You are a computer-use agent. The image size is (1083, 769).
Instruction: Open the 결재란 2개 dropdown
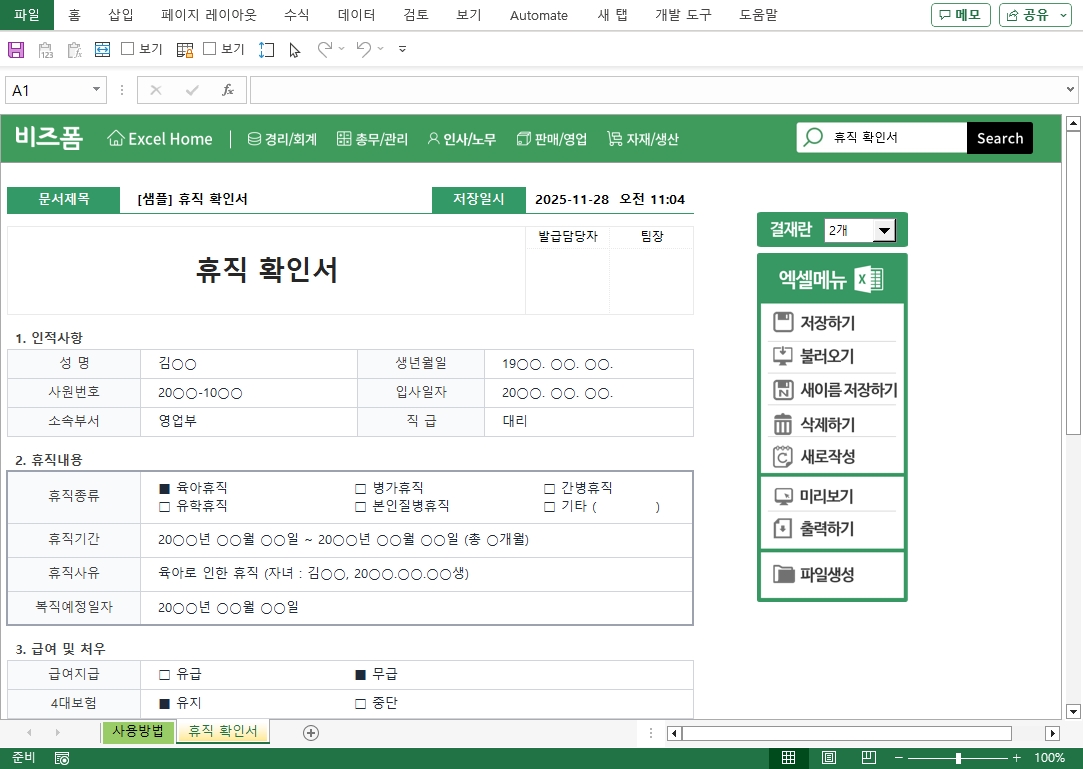[x=884, y=231]
